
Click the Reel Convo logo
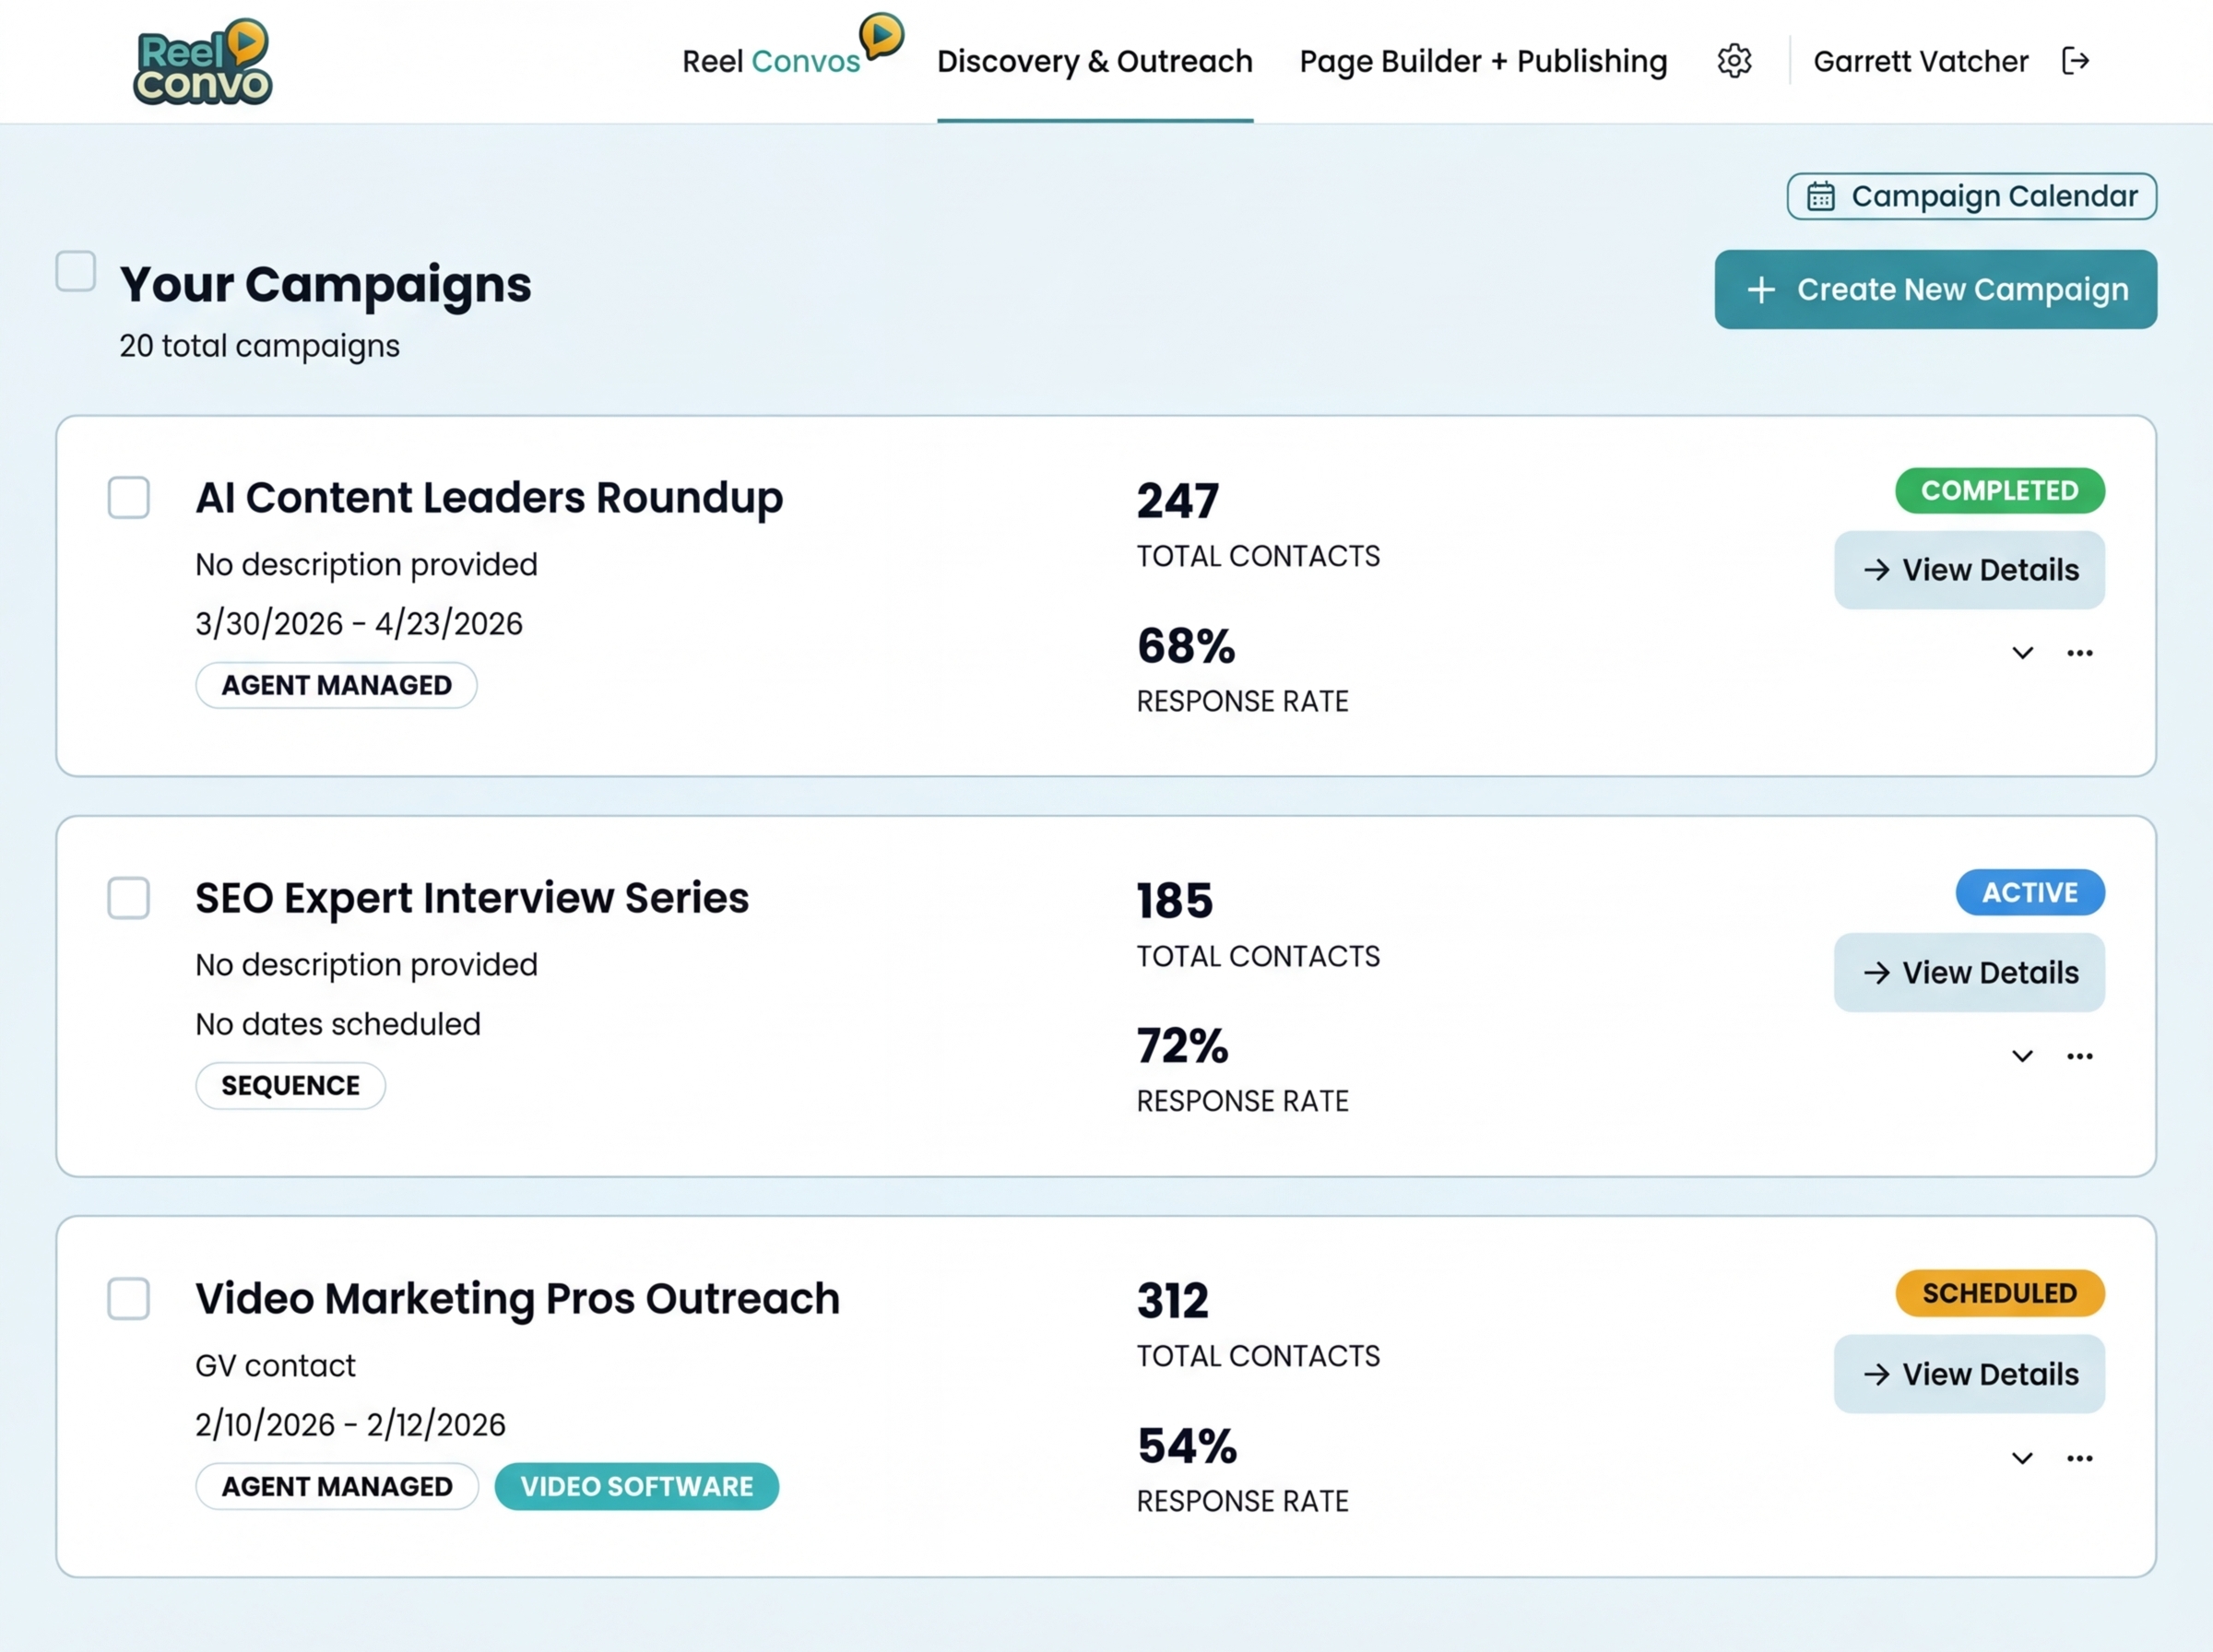click(203, 62)
